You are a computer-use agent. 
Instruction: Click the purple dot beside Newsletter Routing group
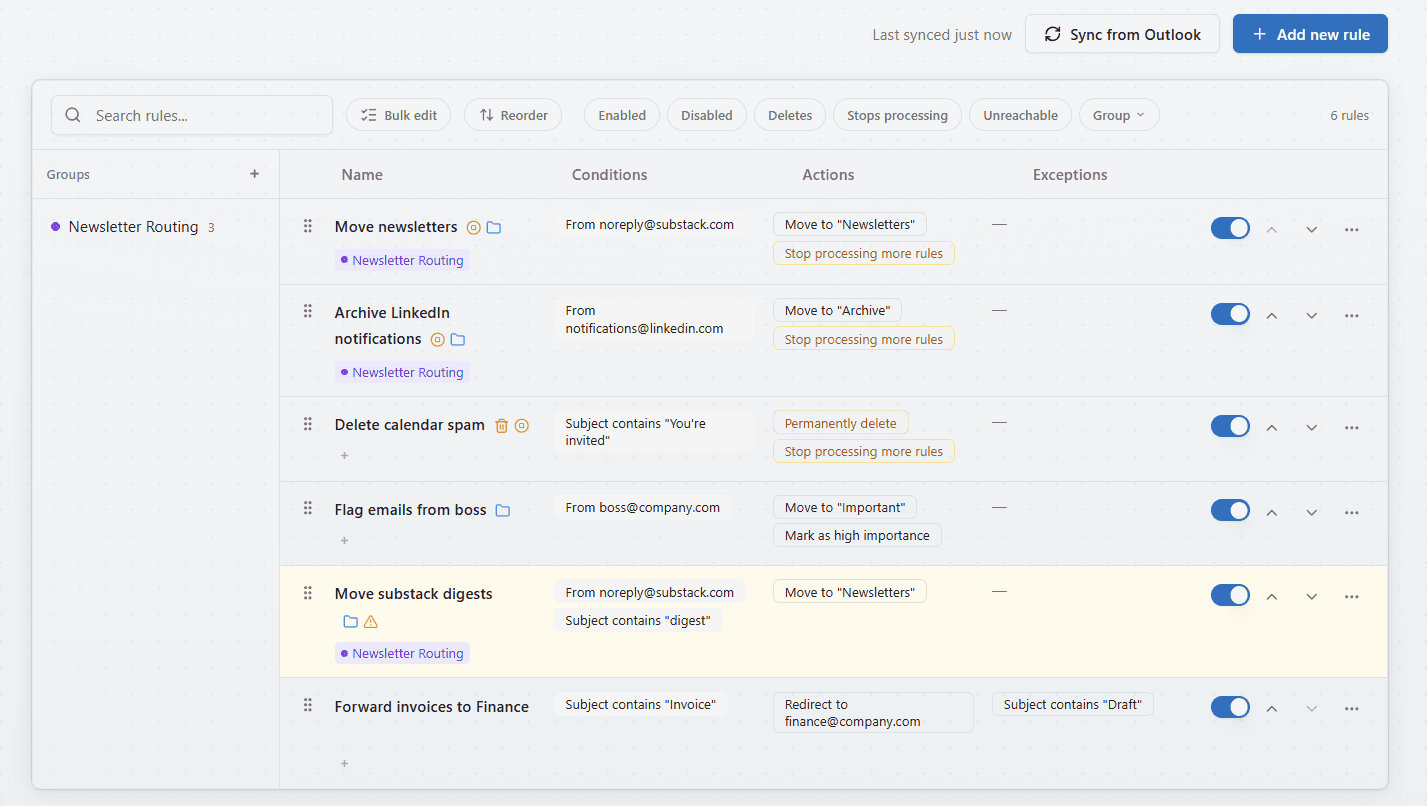(x=55, y=226)
